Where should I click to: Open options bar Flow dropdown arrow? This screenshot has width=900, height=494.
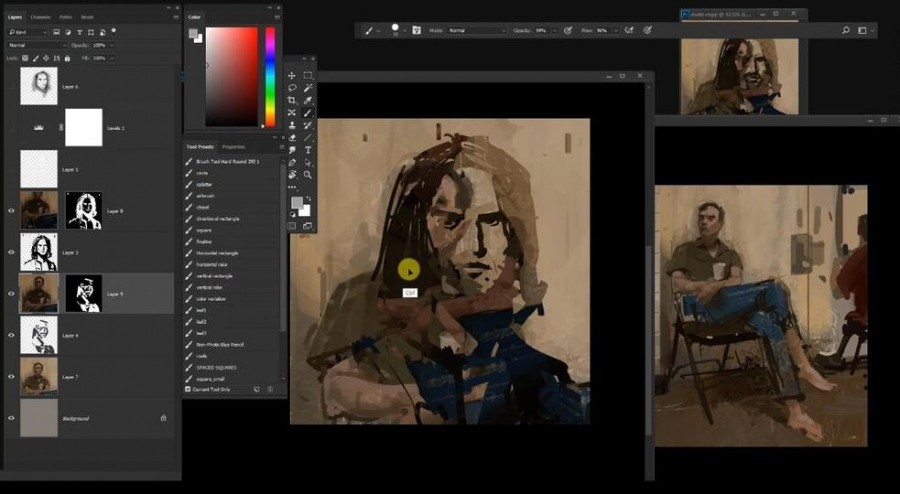[x=616, y=30]
